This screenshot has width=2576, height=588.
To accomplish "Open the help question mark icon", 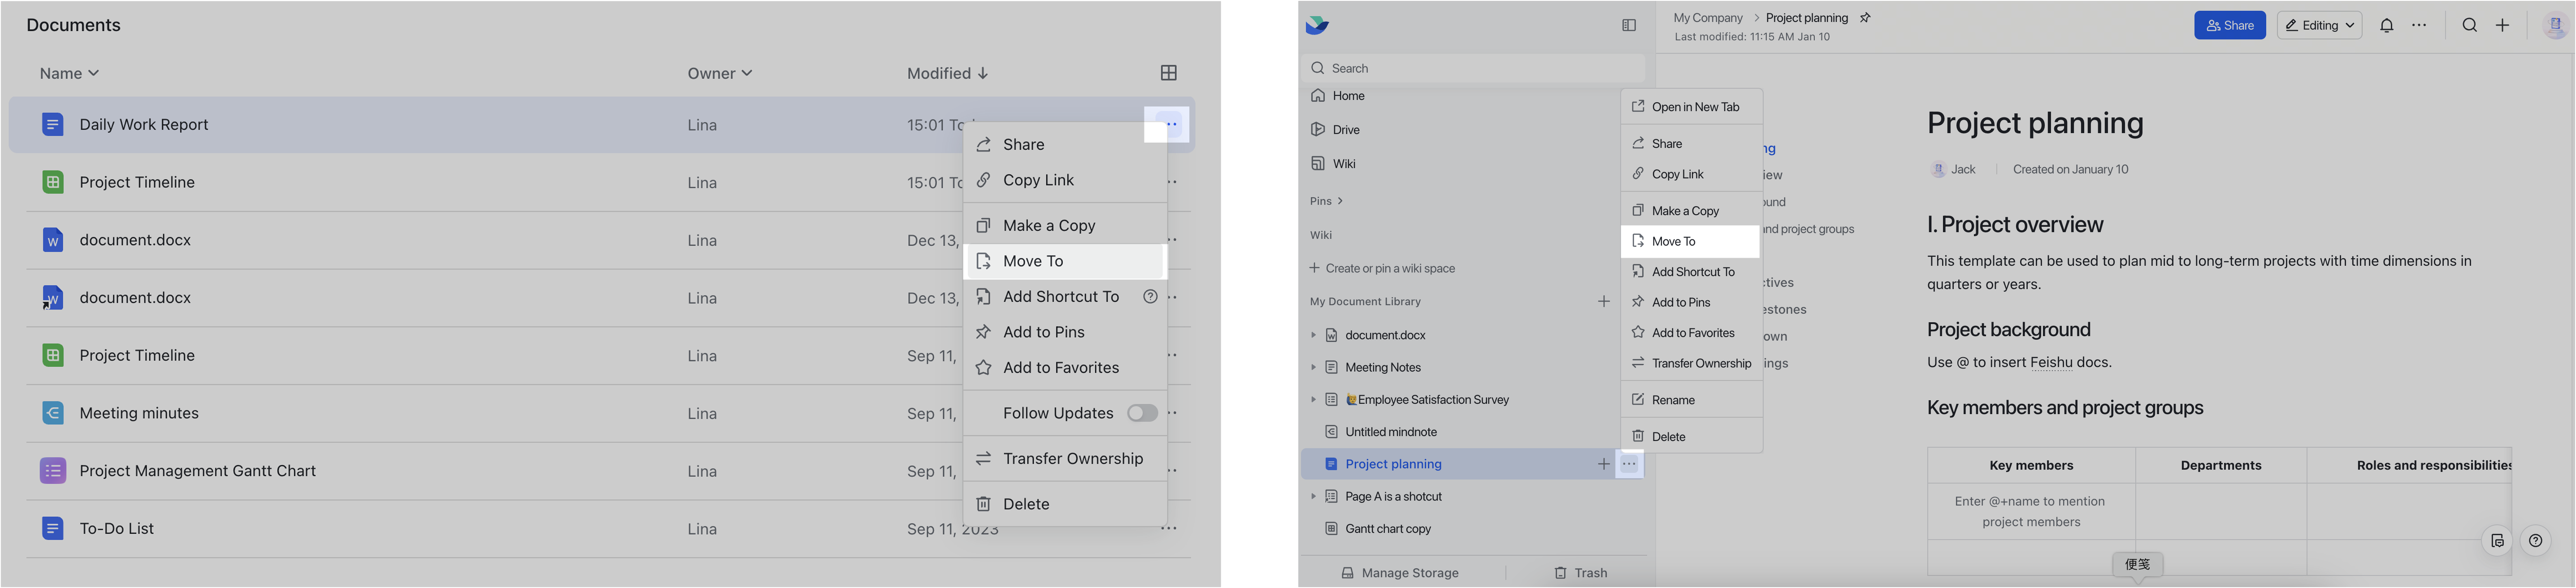I will [x=2535, y=541].
